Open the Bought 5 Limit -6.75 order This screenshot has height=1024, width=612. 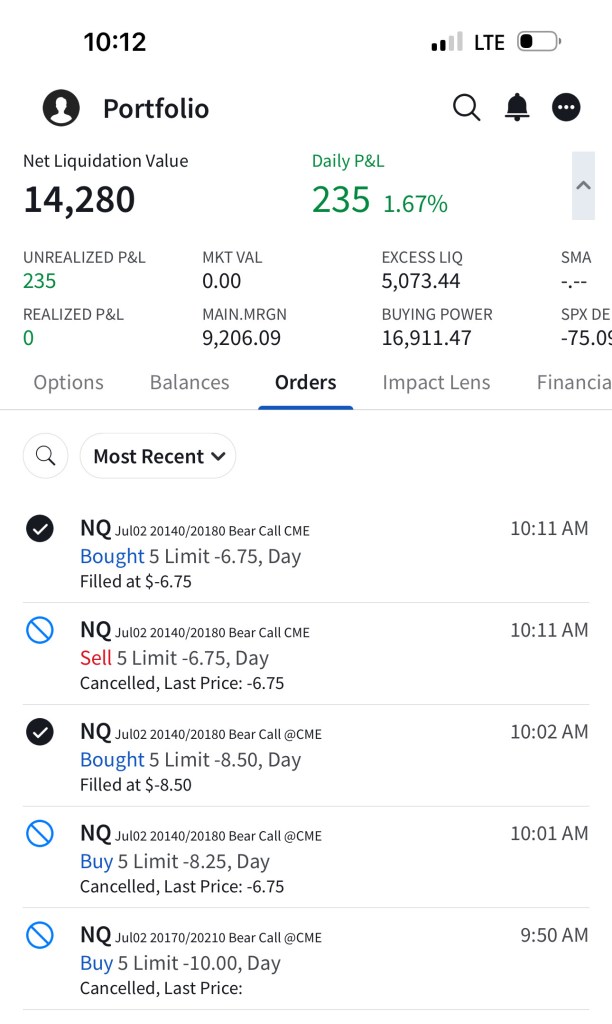[190, 556]
